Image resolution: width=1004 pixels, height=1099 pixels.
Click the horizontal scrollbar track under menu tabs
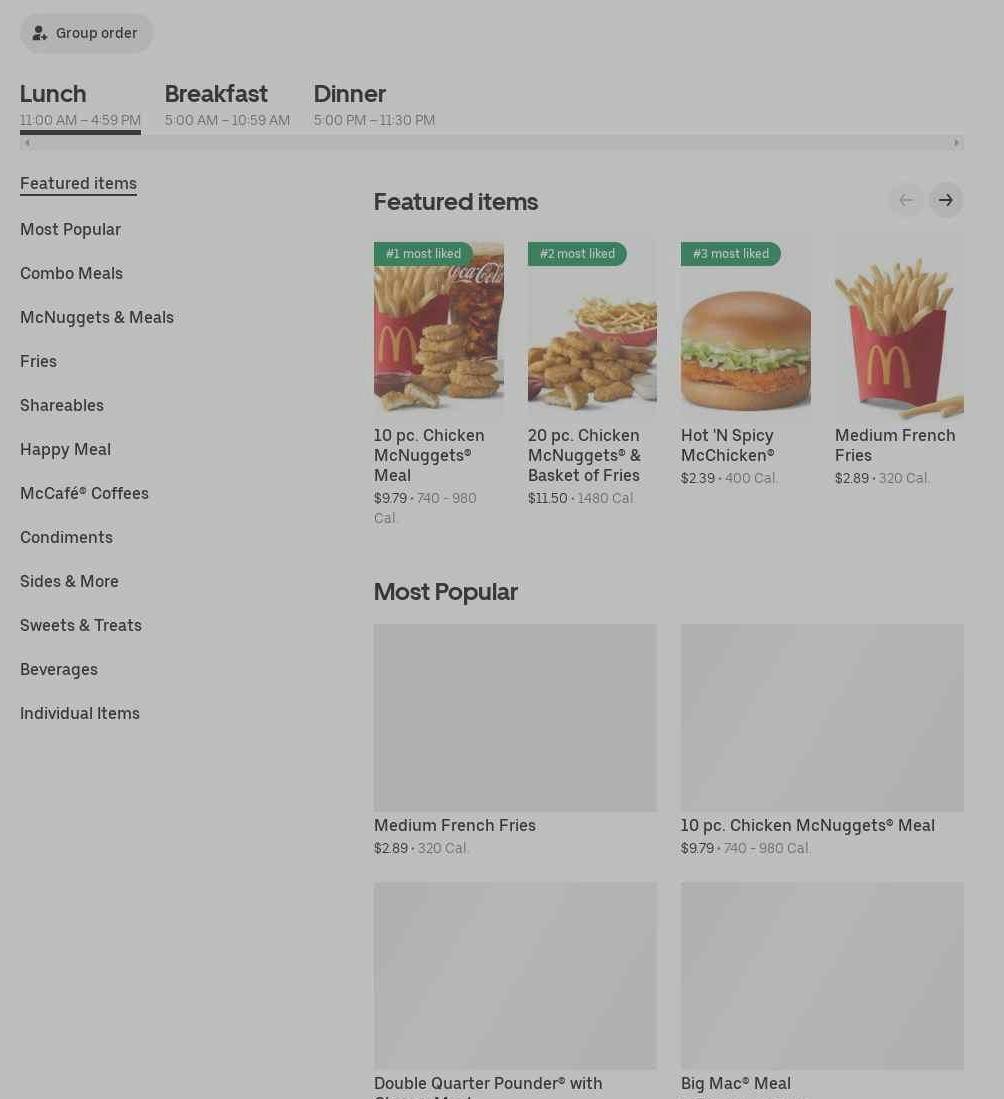tap(491, 143)
